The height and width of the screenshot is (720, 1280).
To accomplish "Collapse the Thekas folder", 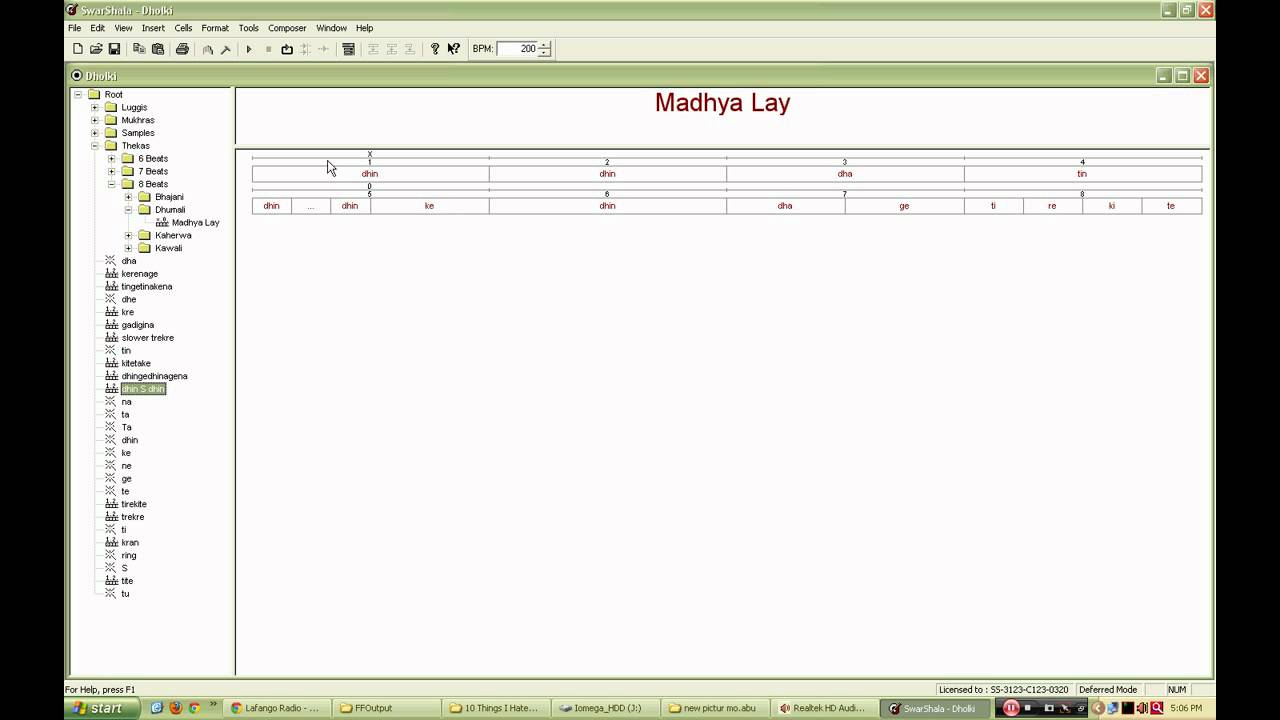I will pos(95,146).
